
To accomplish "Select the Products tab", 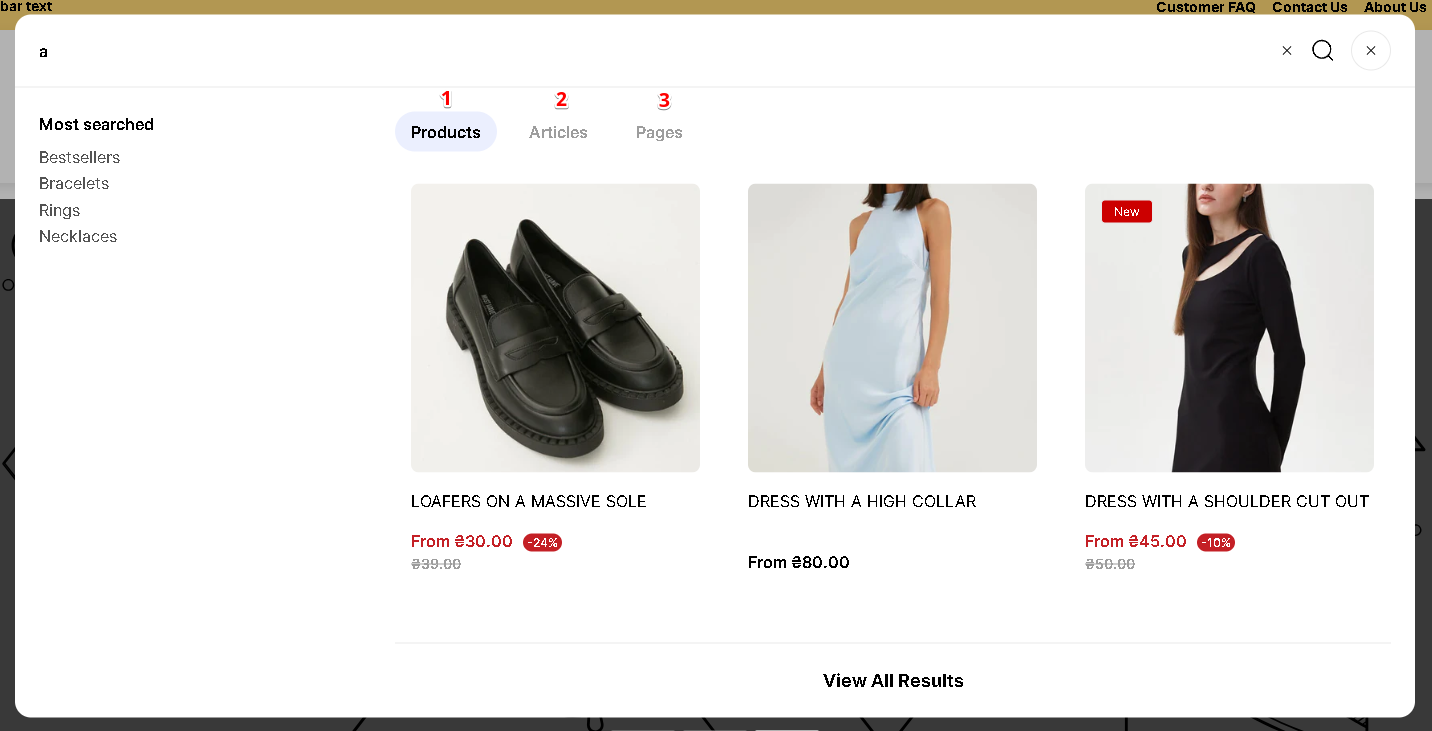I will pyautogui.click(x=446, y=132).
